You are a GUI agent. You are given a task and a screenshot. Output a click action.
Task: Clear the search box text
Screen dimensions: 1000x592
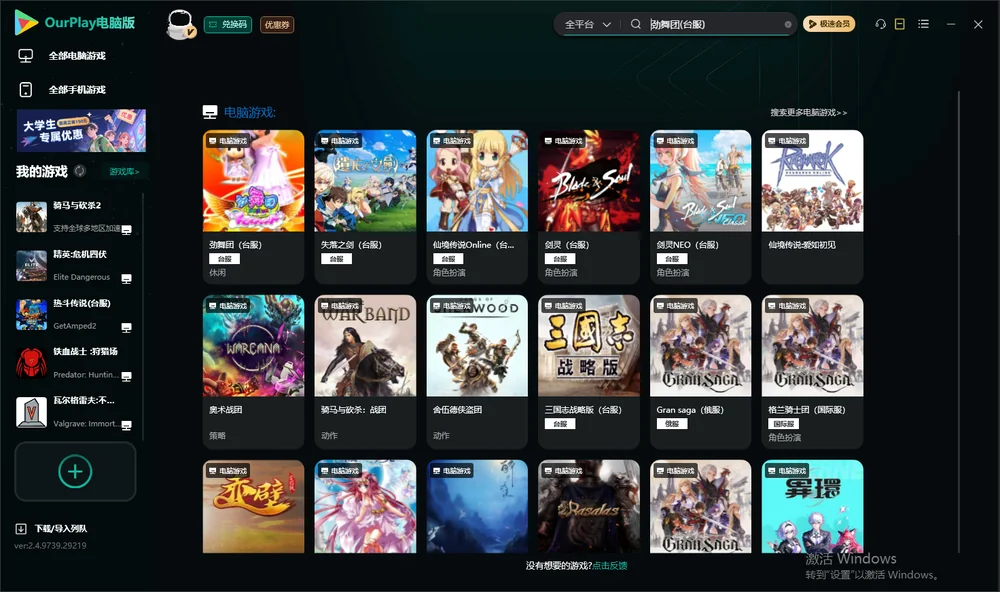pyautogui.click(x=788, y=24)
